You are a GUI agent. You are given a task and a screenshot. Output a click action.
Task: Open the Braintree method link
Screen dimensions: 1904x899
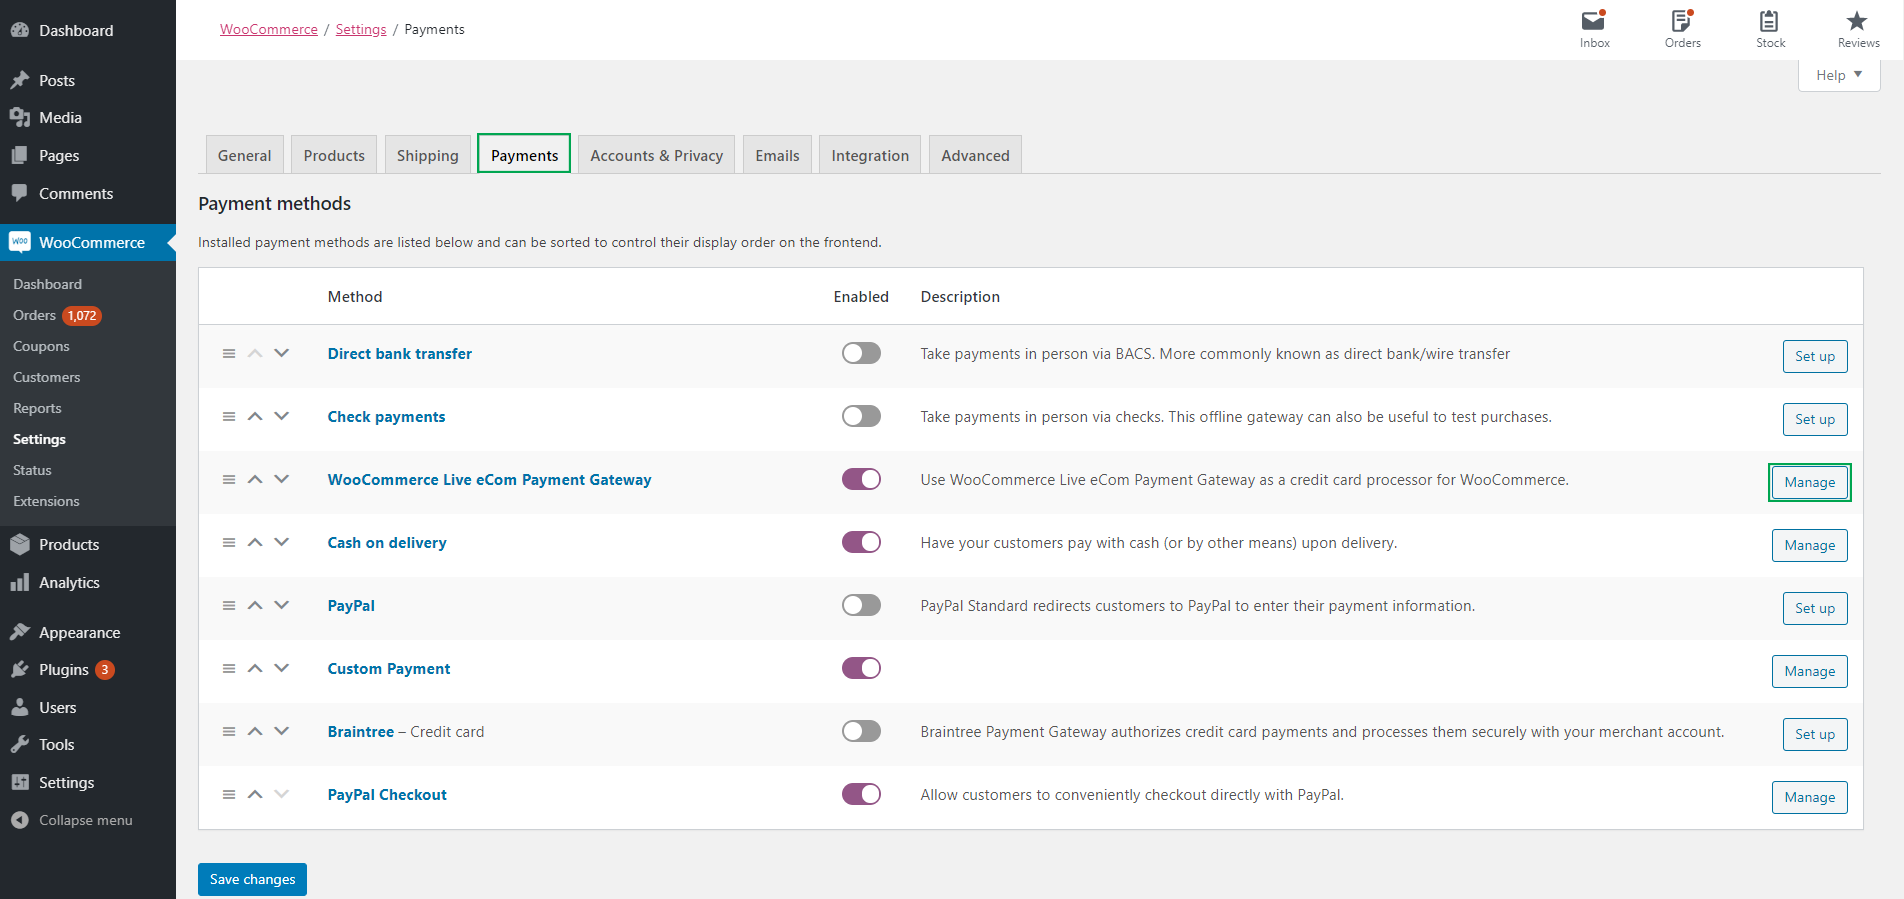tap(361, 731)
